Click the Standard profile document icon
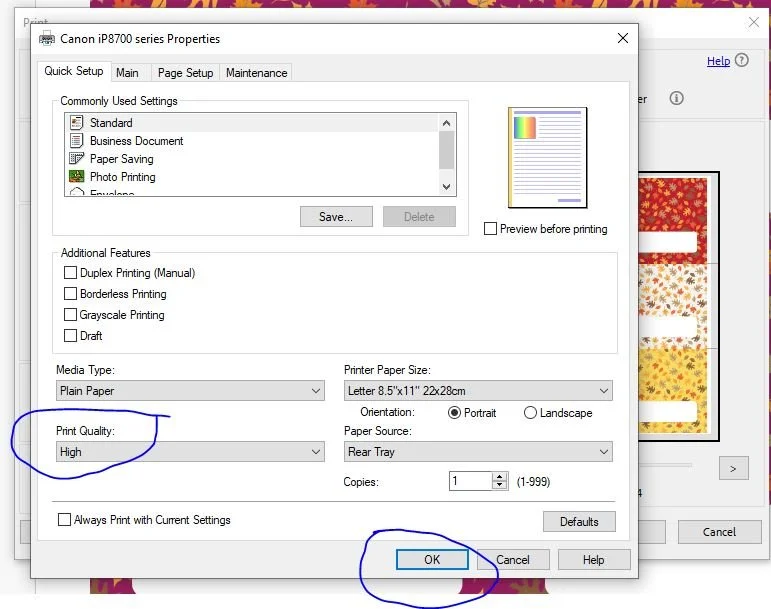Viewport: 771px width, 609px height. point(76,123)
